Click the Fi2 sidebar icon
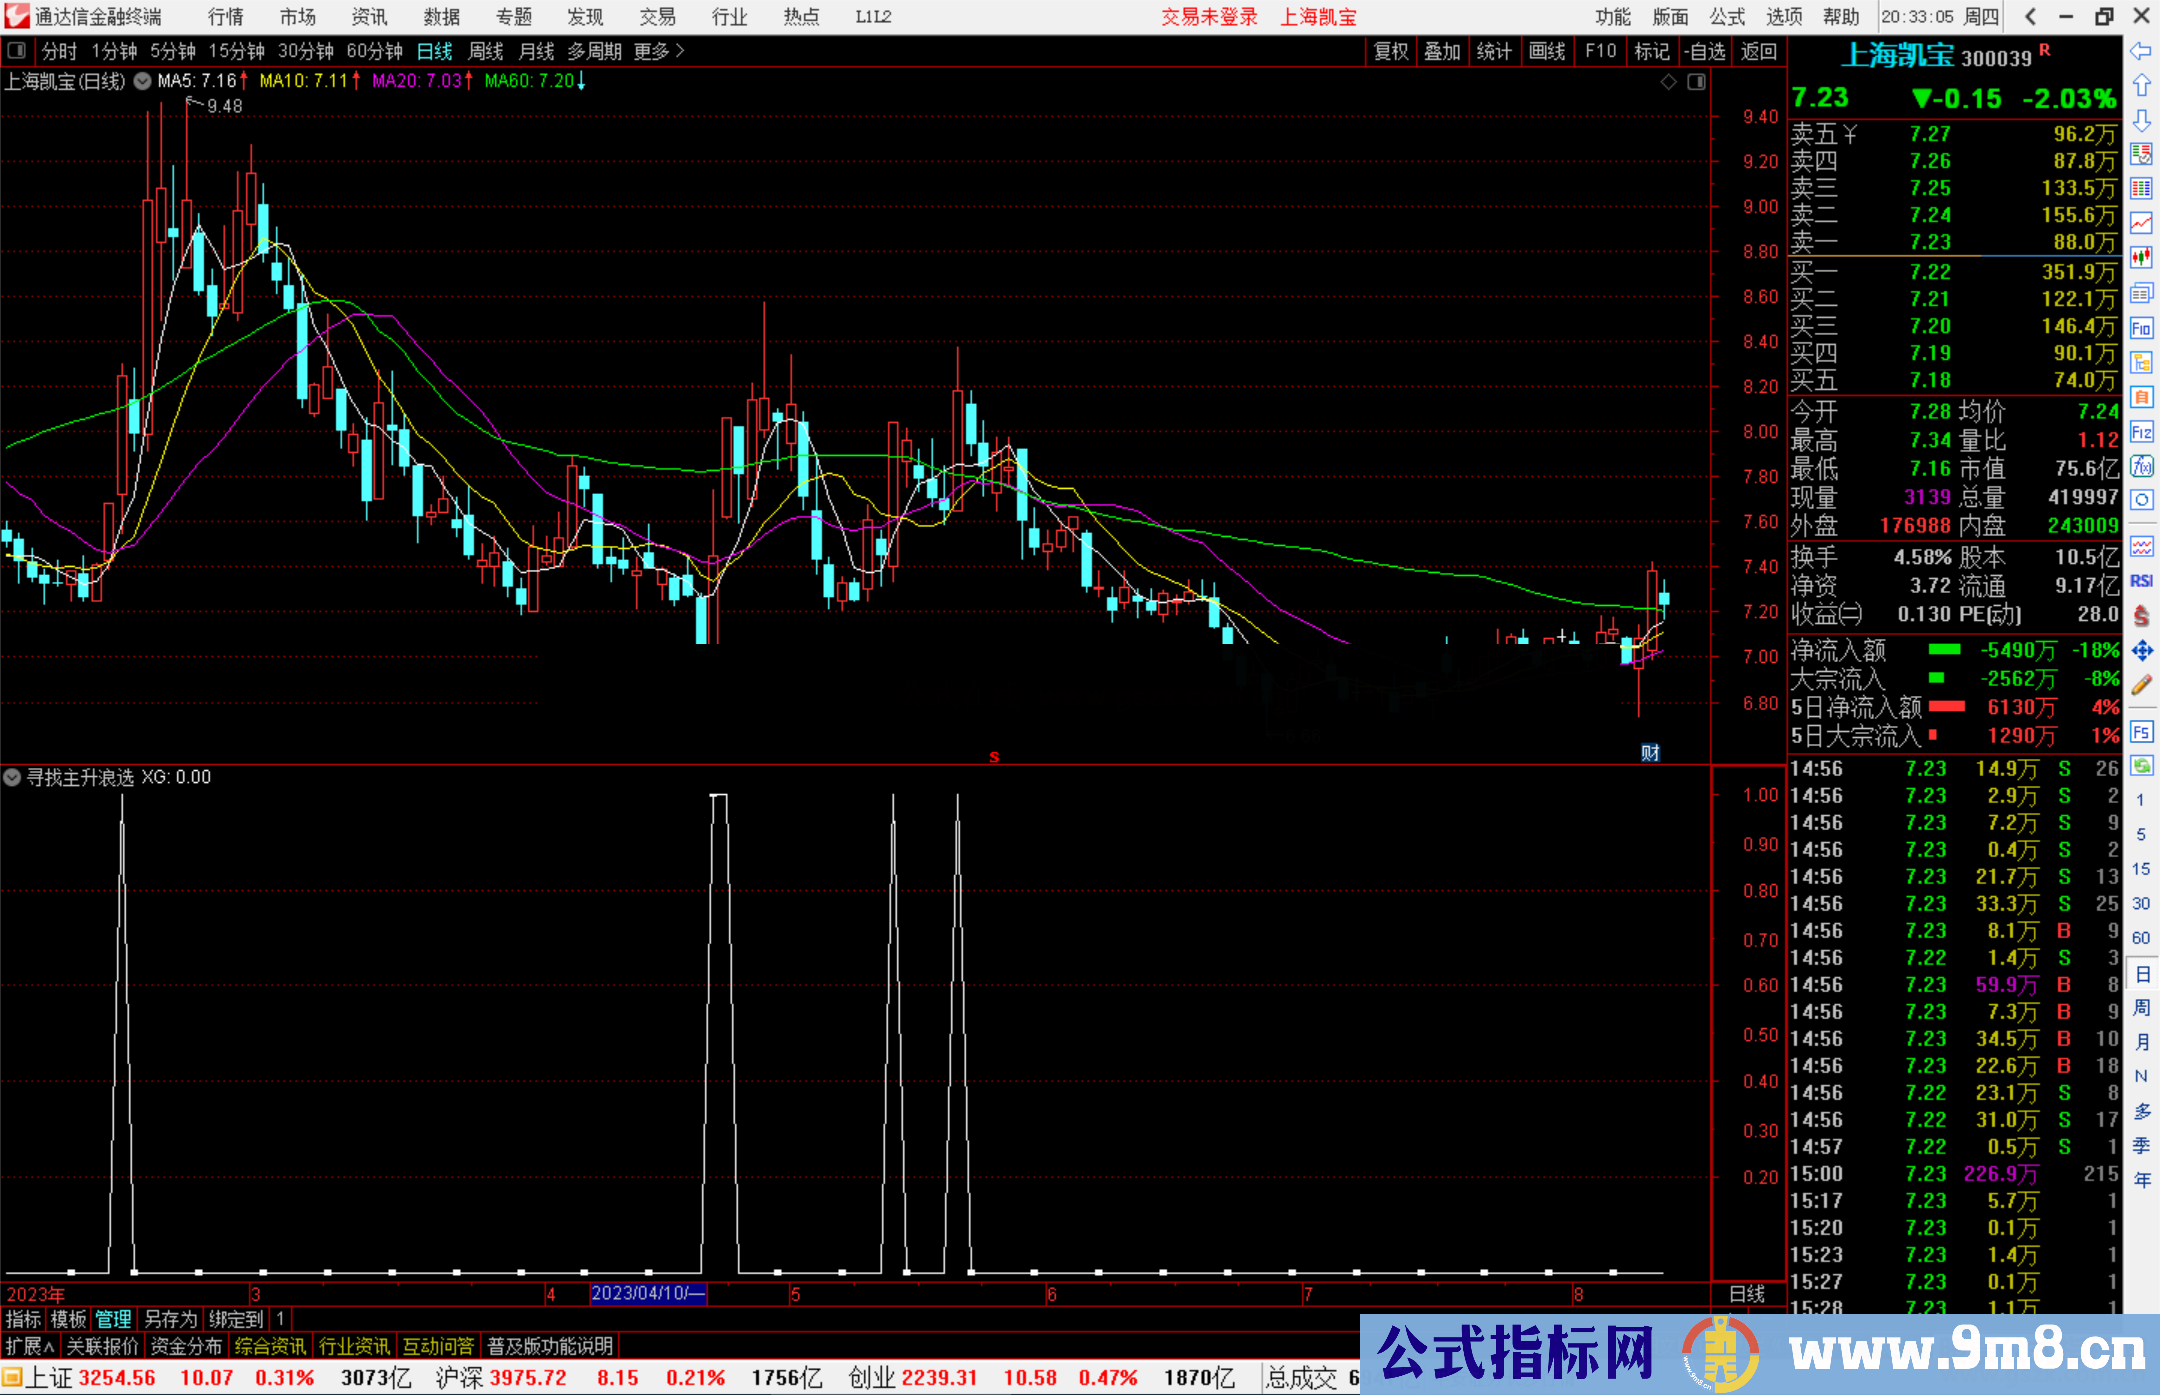 (x=2141, y=432)
